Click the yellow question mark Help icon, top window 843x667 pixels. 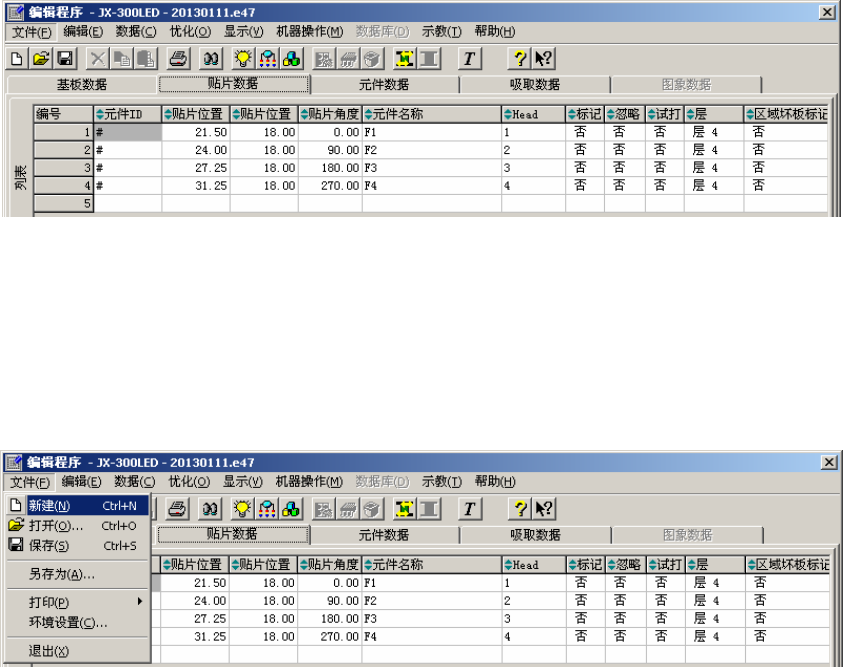coord(519,59)
